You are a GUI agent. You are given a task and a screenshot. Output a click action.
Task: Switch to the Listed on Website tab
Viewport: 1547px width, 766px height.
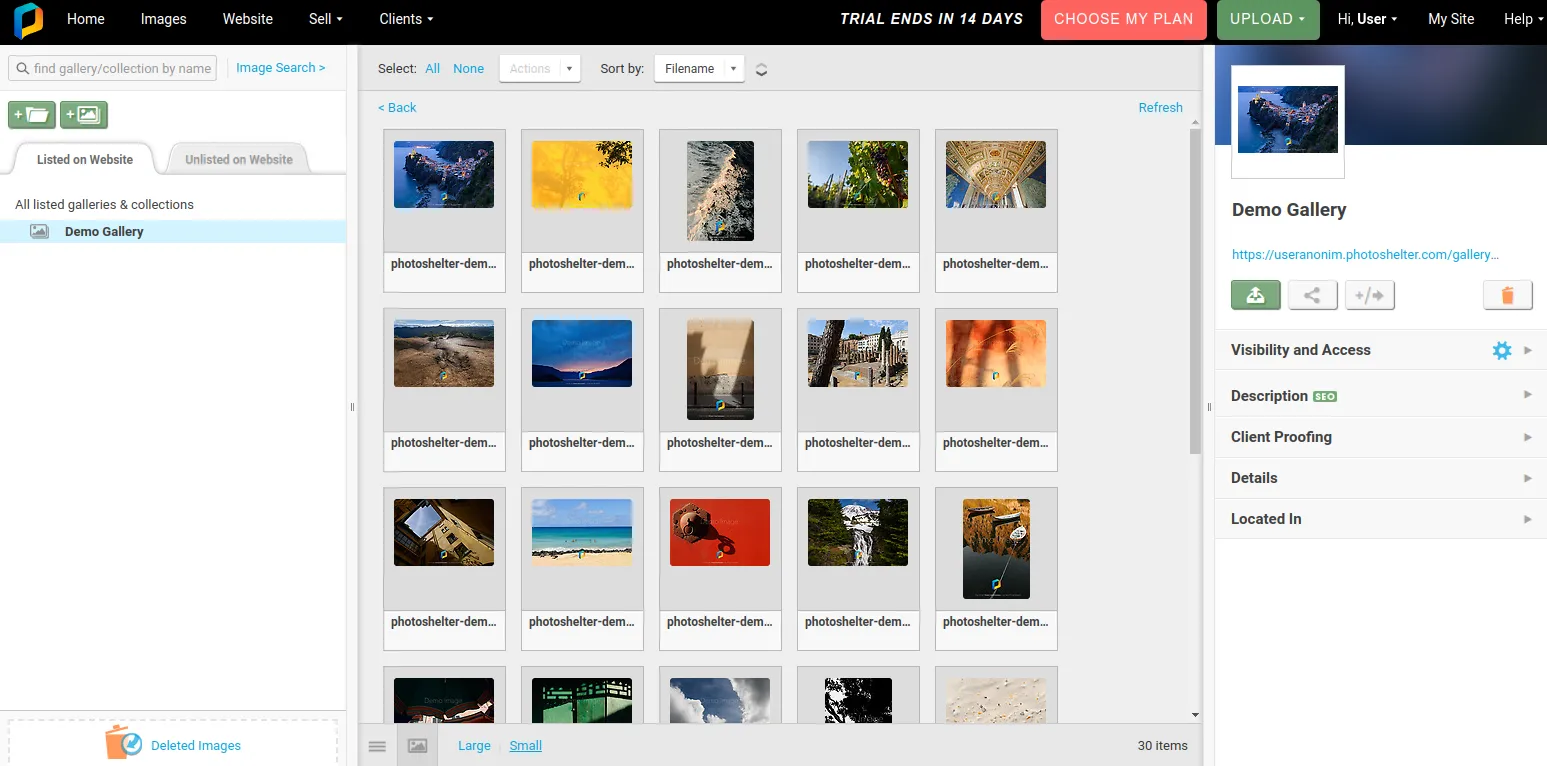click(x=85, y=160)
